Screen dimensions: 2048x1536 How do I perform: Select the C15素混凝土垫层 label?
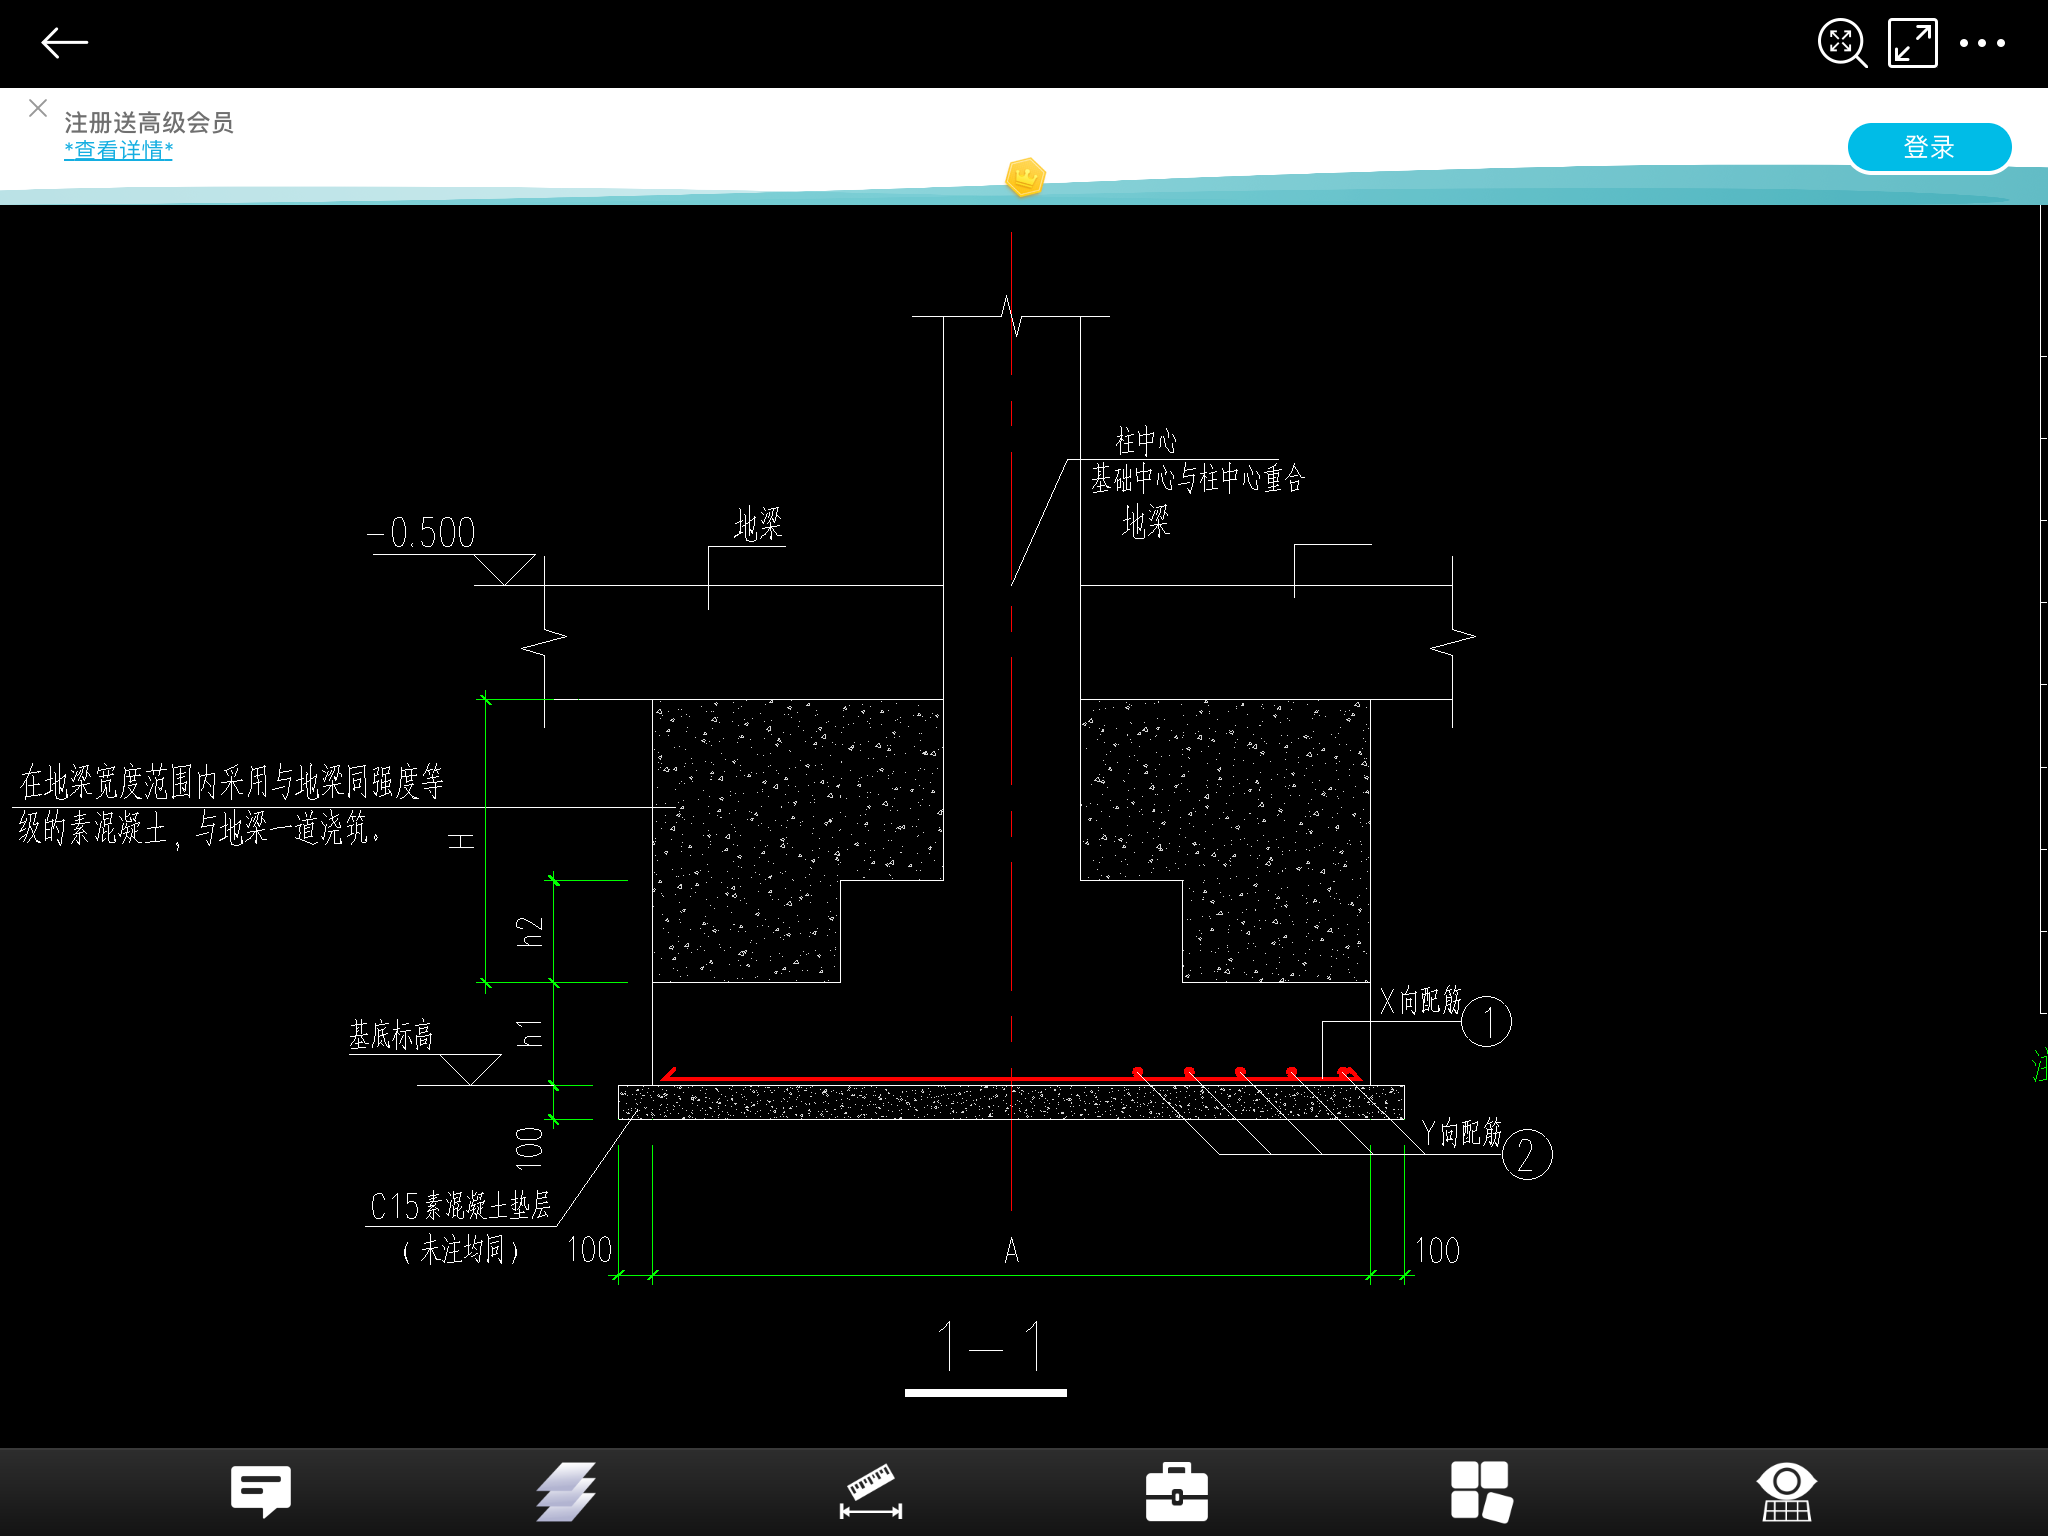pos(461,1206)
